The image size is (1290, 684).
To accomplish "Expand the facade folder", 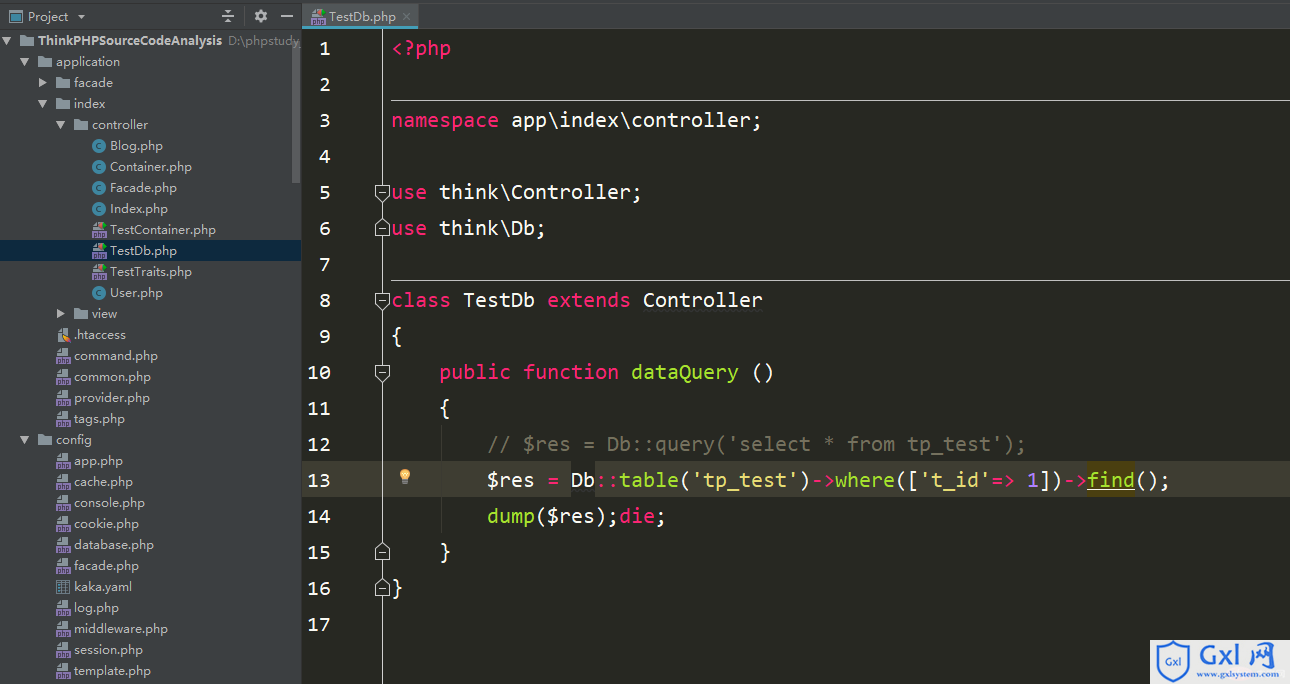I will point(43,83).
